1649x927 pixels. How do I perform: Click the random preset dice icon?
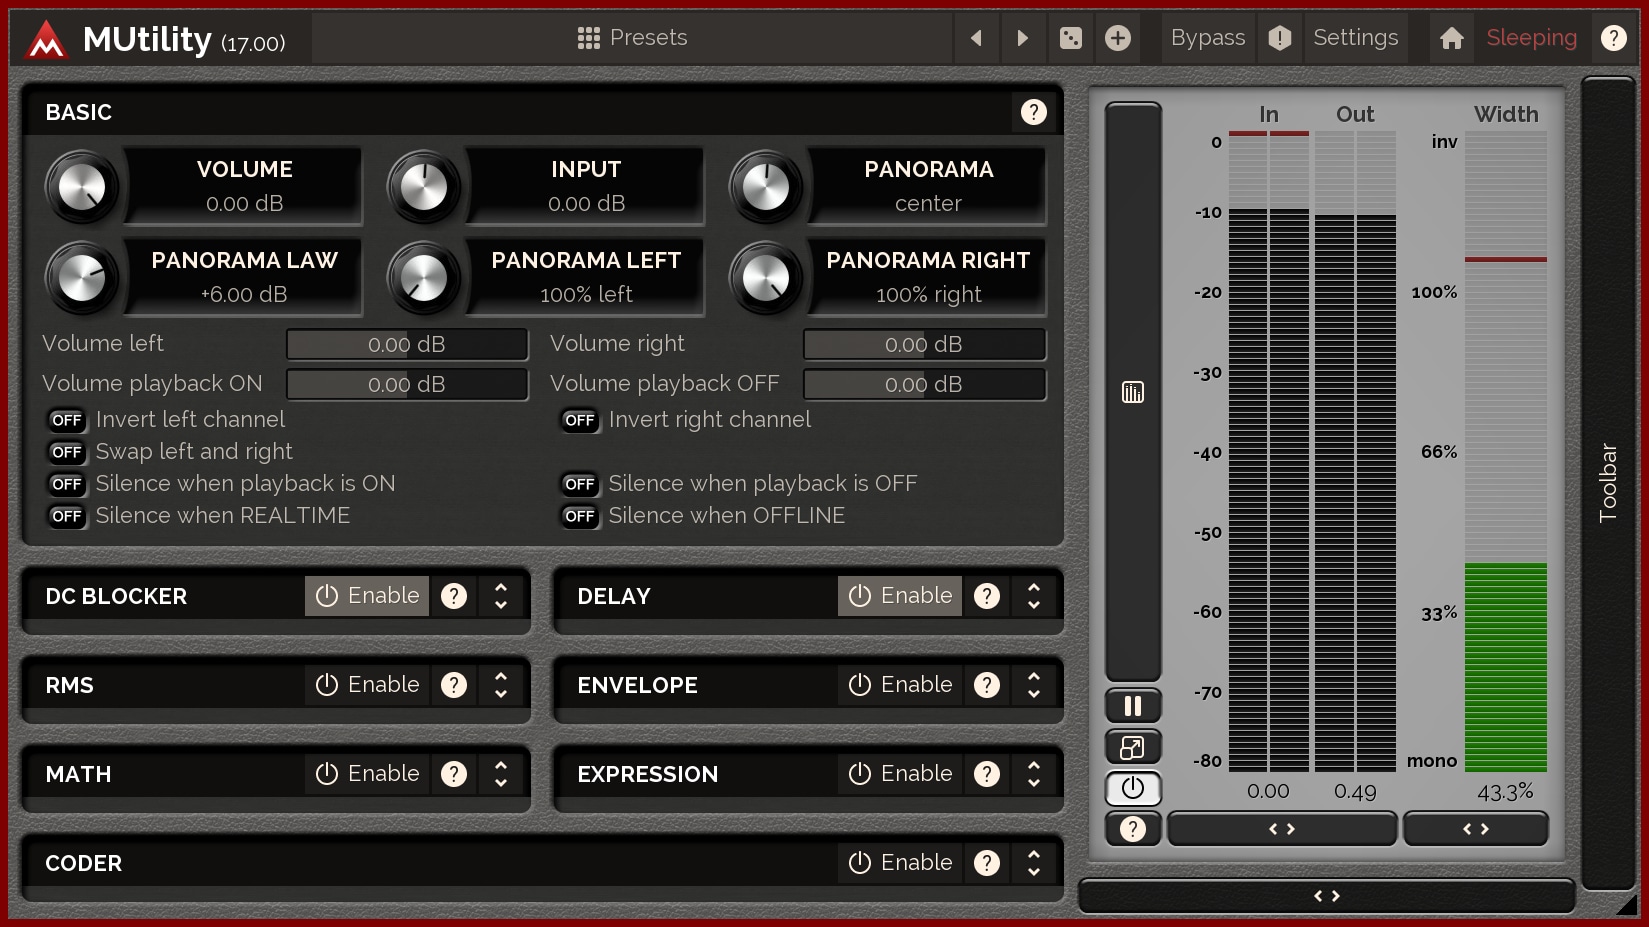[1070, 38]
